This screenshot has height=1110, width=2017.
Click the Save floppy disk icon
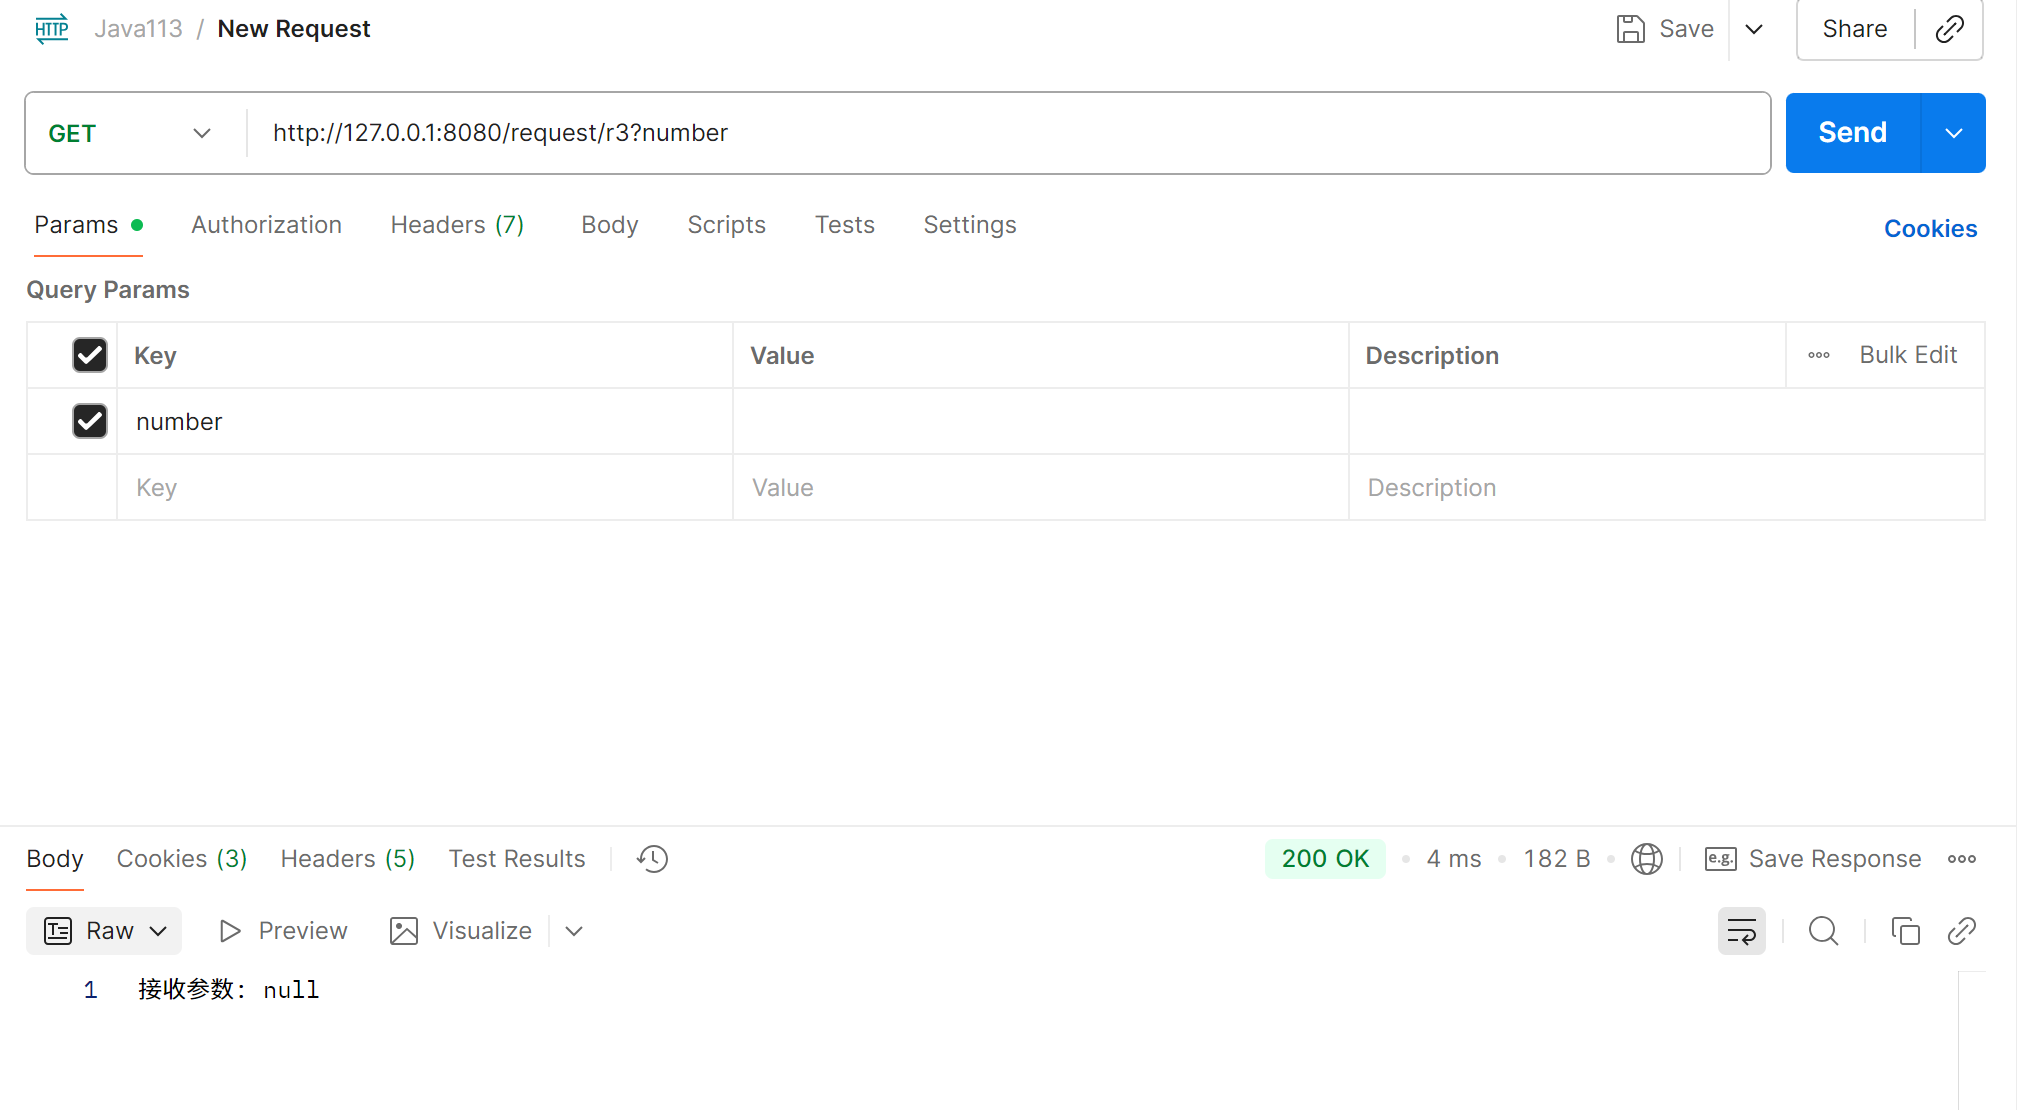click(x=1631, y=29)
